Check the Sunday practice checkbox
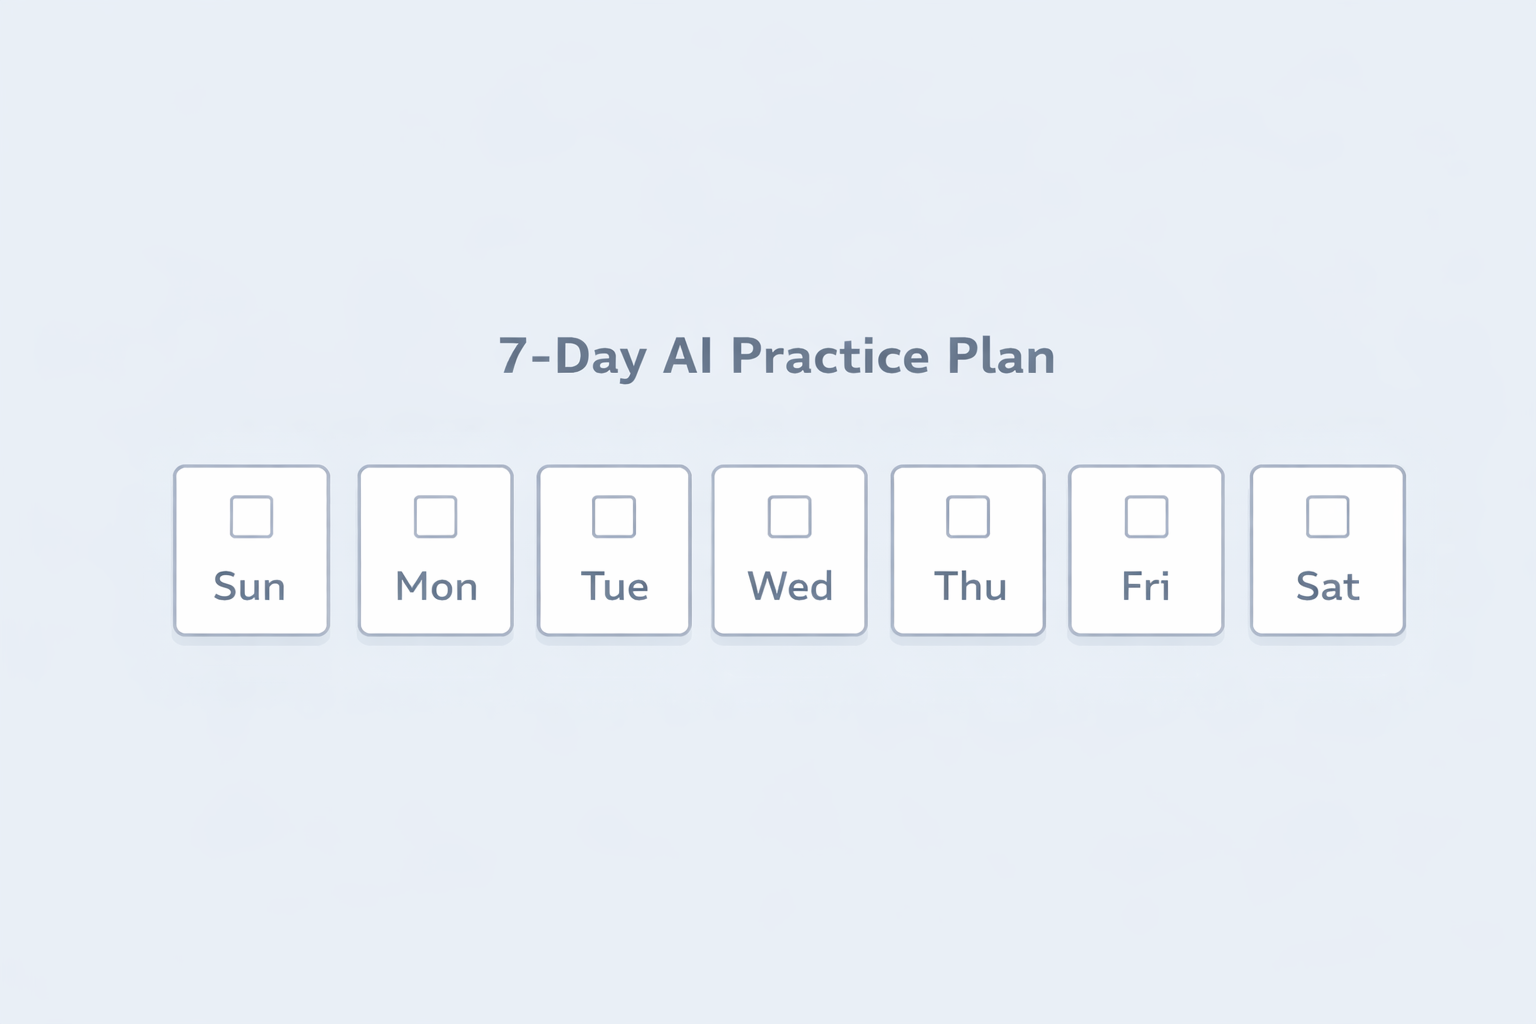The height and width of the screenshot is (1024, 1536). pyautogui.click(x=251, y=517)
